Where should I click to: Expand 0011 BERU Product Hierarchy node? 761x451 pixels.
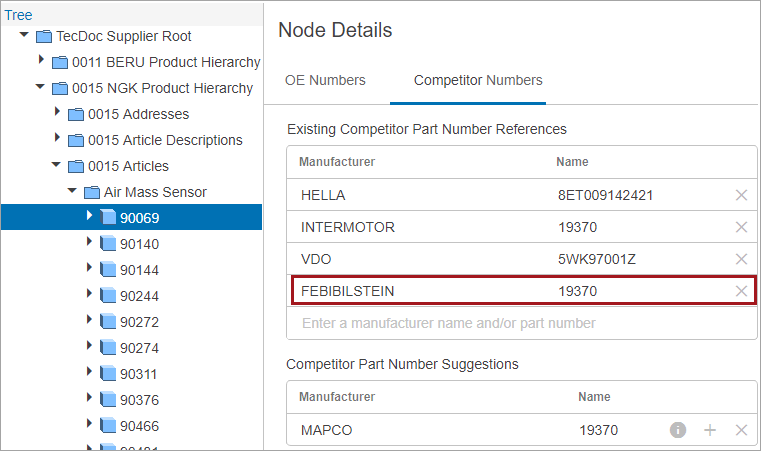click(x=41, y=59)
